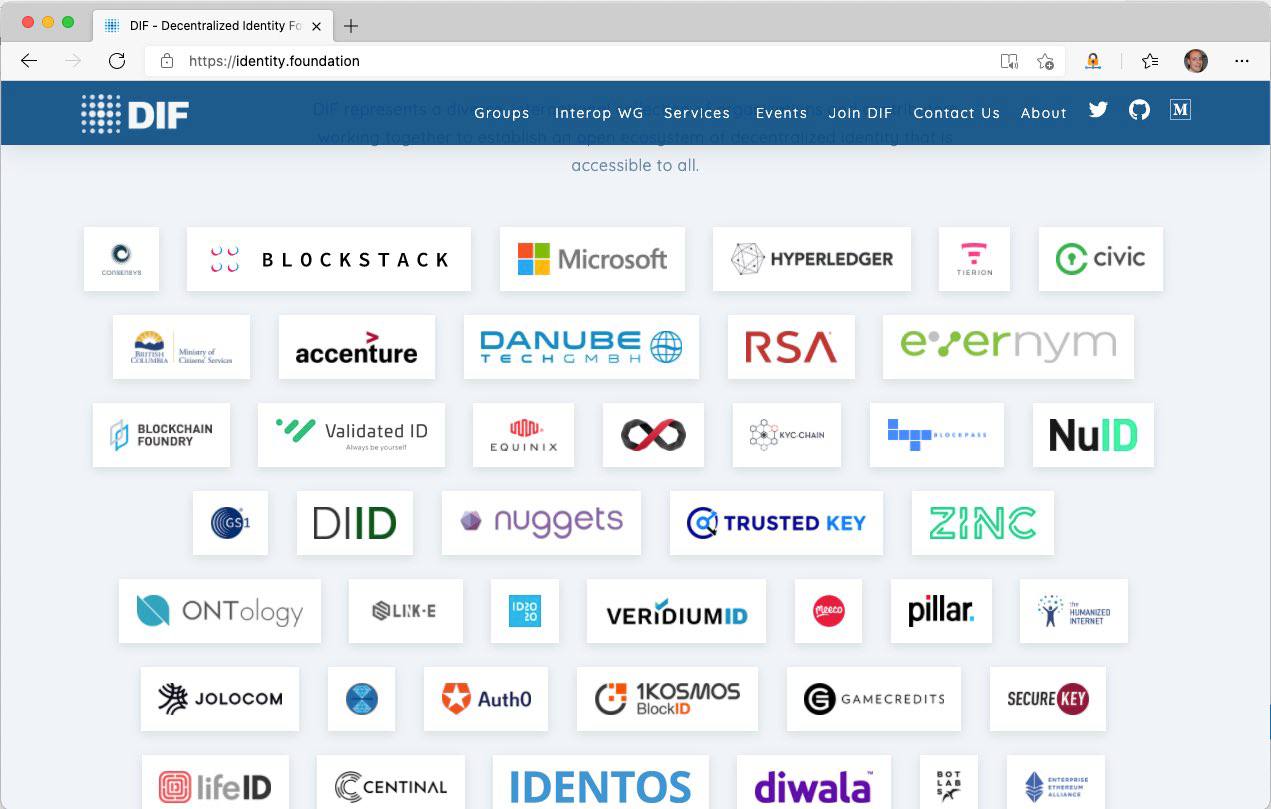Click the lifeID logo tile
The image size is (1271, 809).
[215, 782]
